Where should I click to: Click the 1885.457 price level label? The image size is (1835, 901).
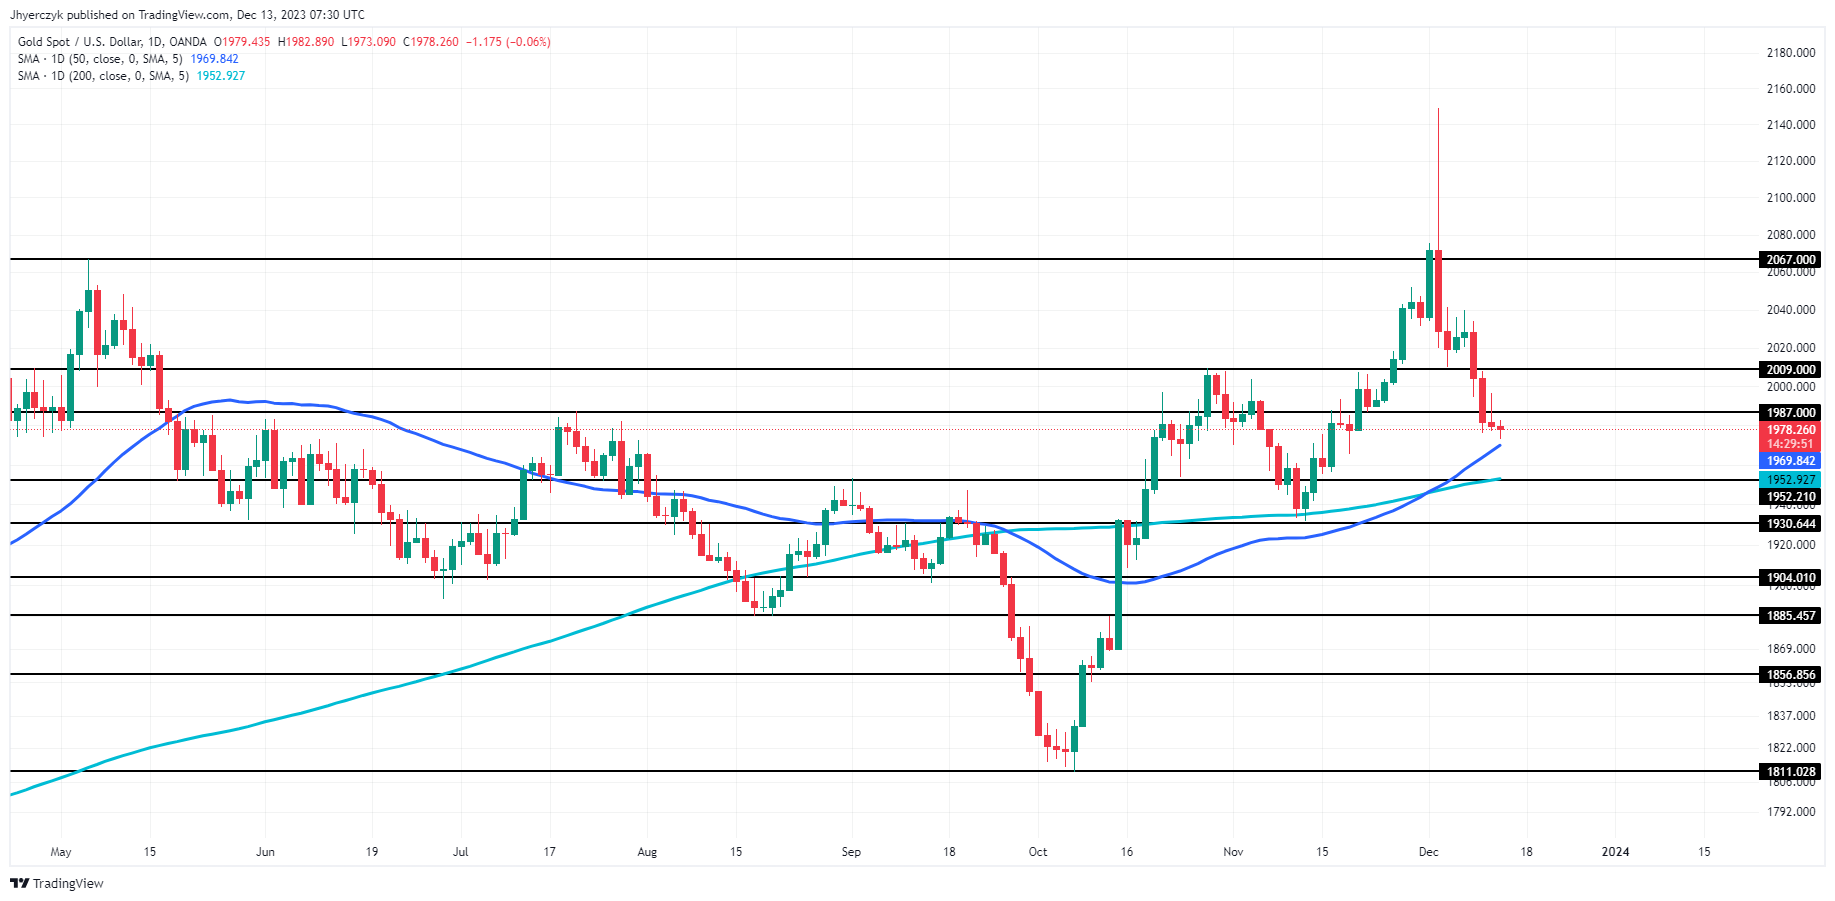(x=1790, y=616)
